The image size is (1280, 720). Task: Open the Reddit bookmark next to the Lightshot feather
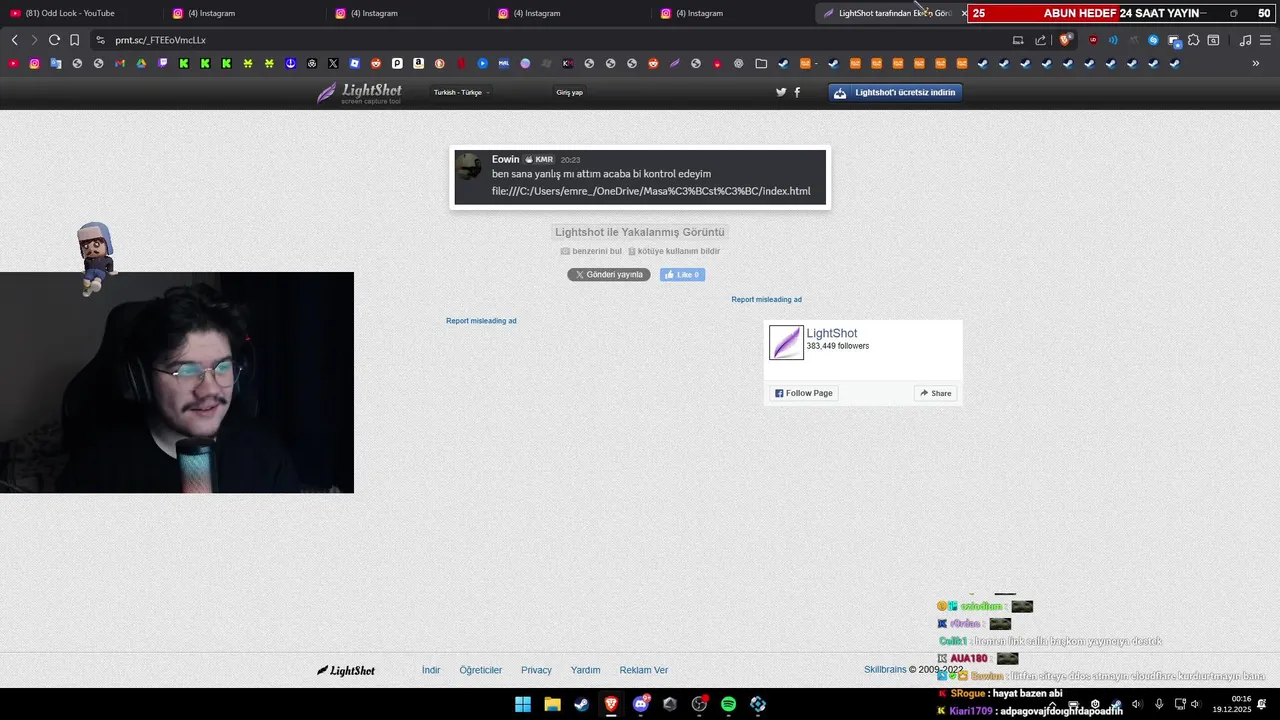click(x=653, y=63)
